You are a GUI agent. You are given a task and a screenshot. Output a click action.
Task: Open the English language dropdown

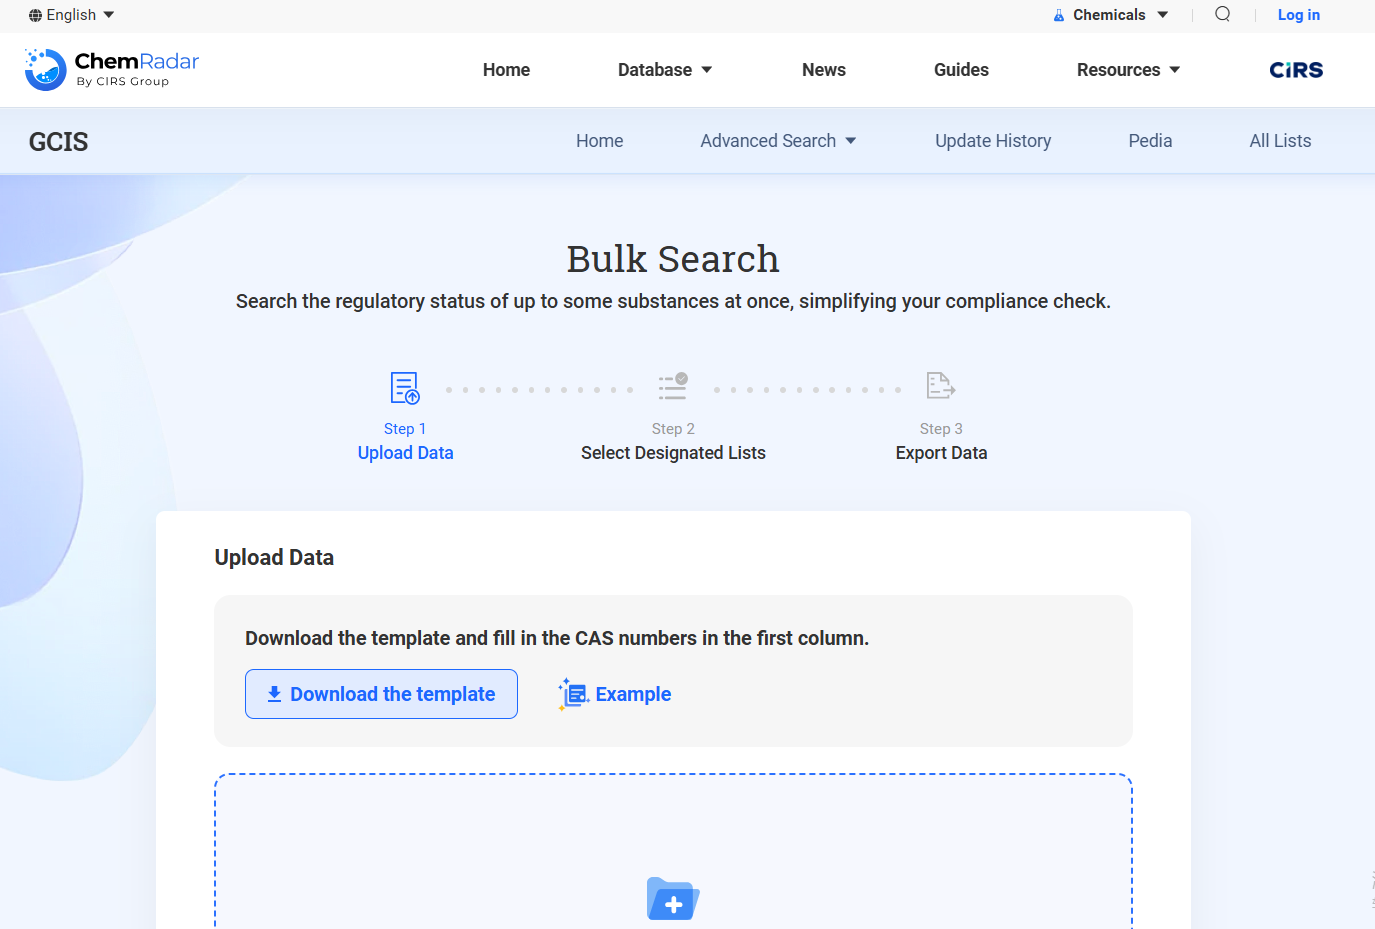click(71, 15)
